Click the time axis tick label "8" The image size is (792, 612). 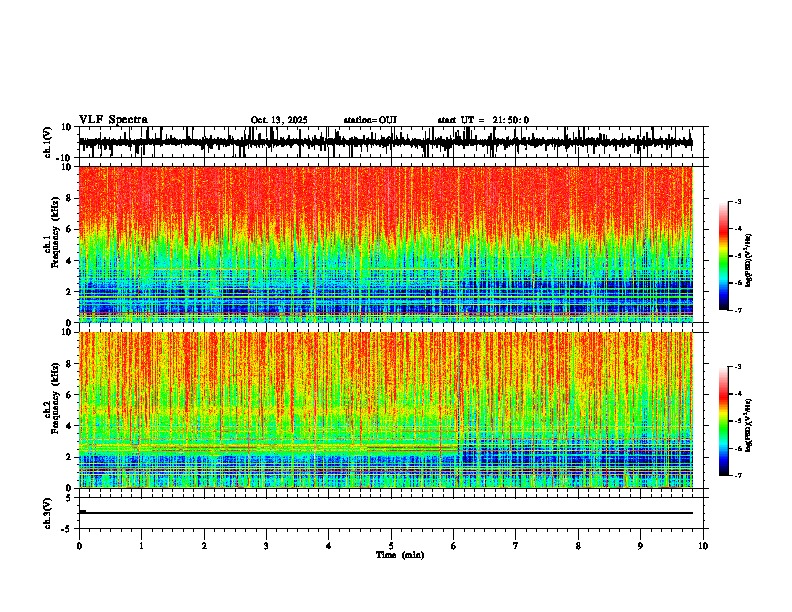pos(578,546)
